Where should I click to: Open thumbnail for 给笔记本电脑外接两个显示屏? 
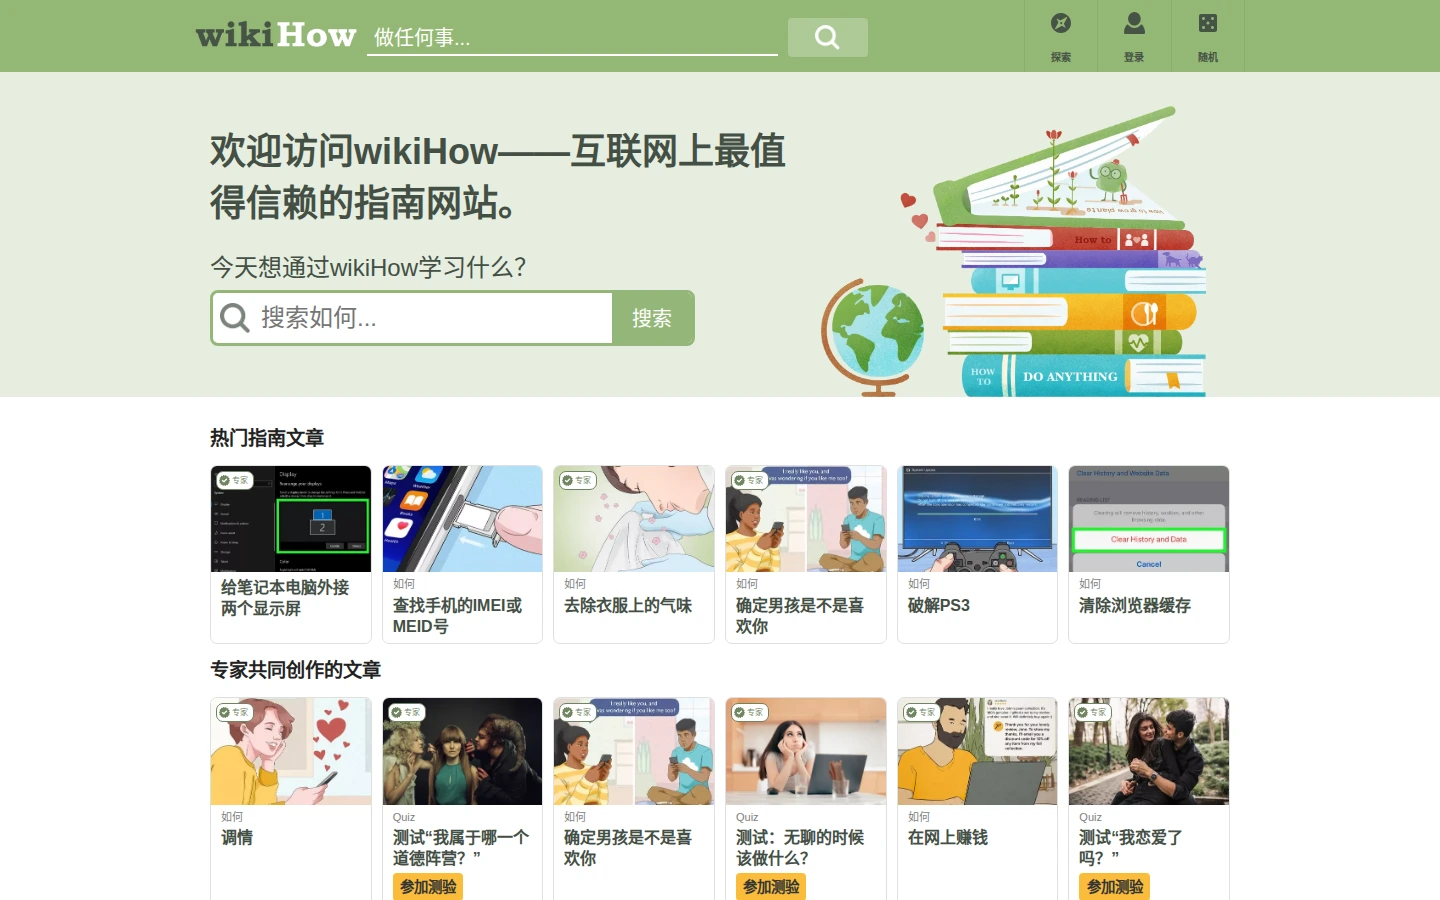coord(291,519)
